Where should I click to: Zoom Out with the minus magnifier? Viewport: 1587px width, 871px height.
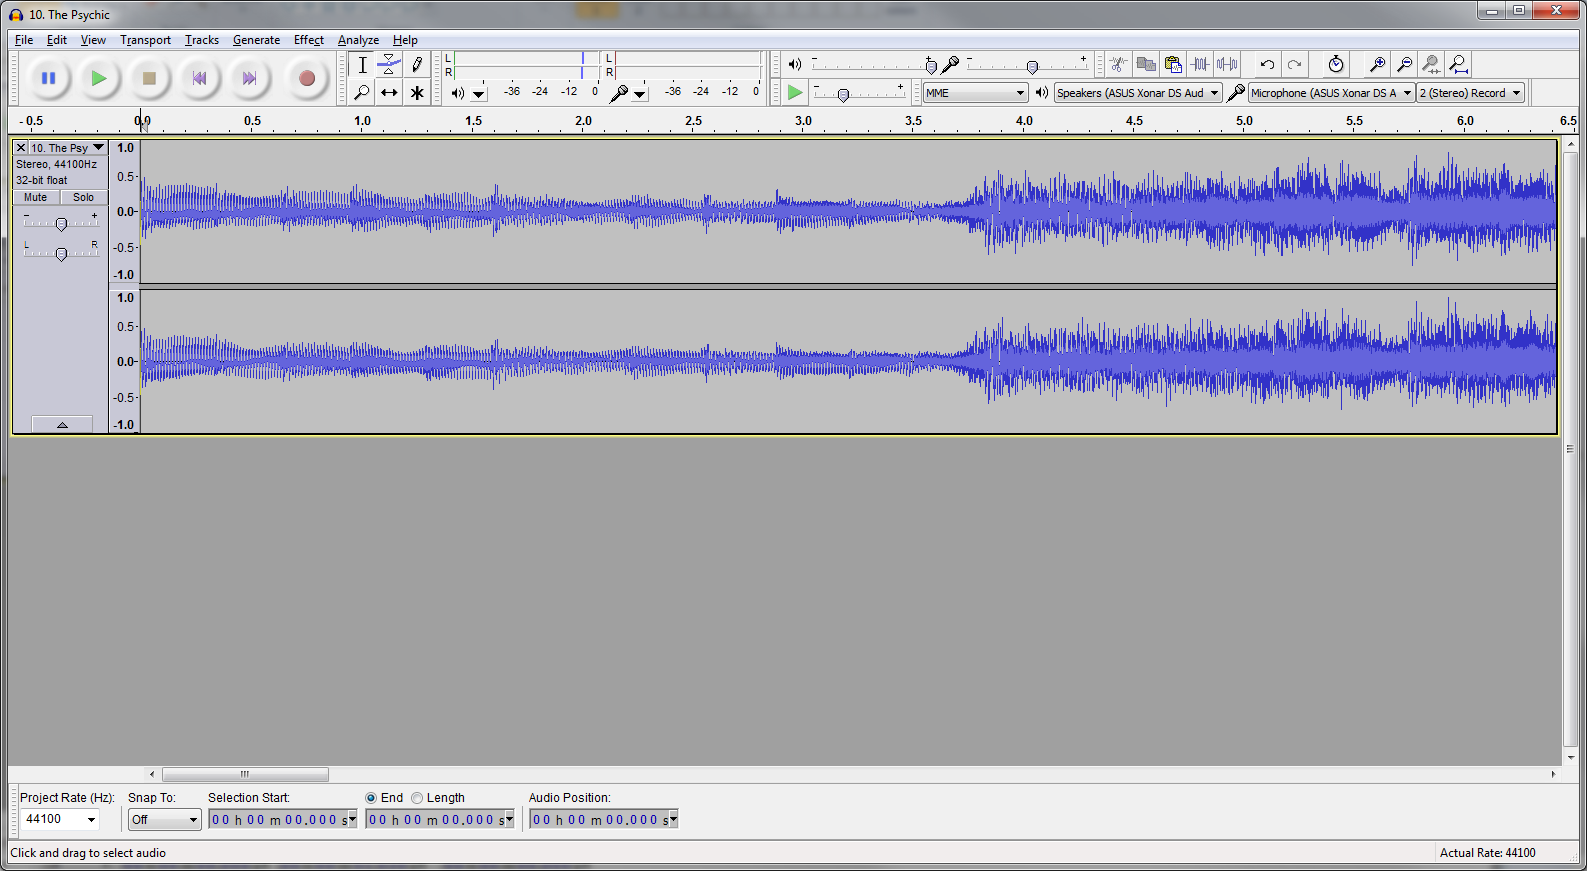pos(1404,64)
